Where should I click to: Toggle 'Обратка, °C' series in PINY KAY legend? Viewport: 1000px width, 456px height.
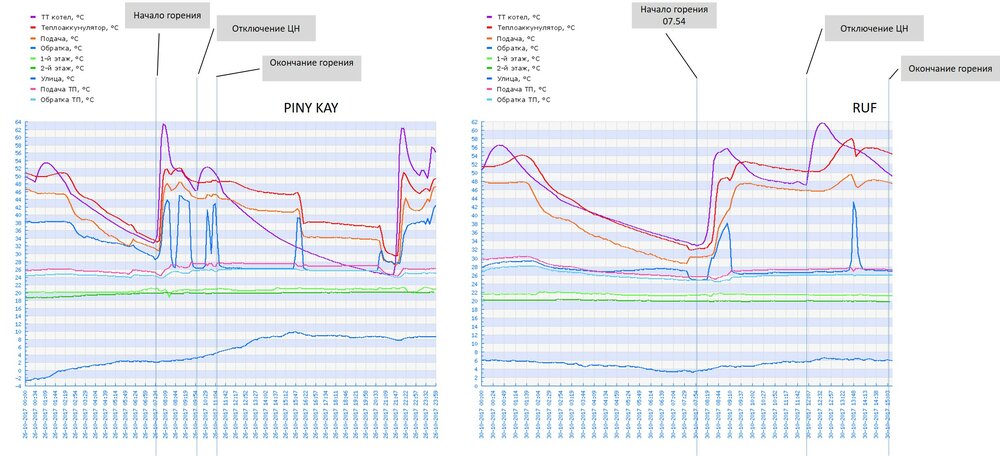(55, 48)
